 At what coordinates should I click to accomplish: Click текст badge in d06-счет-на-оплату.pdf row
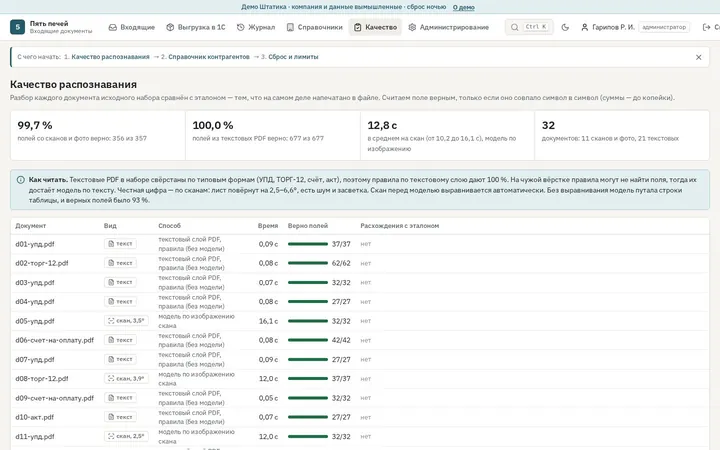coord(120,340)
